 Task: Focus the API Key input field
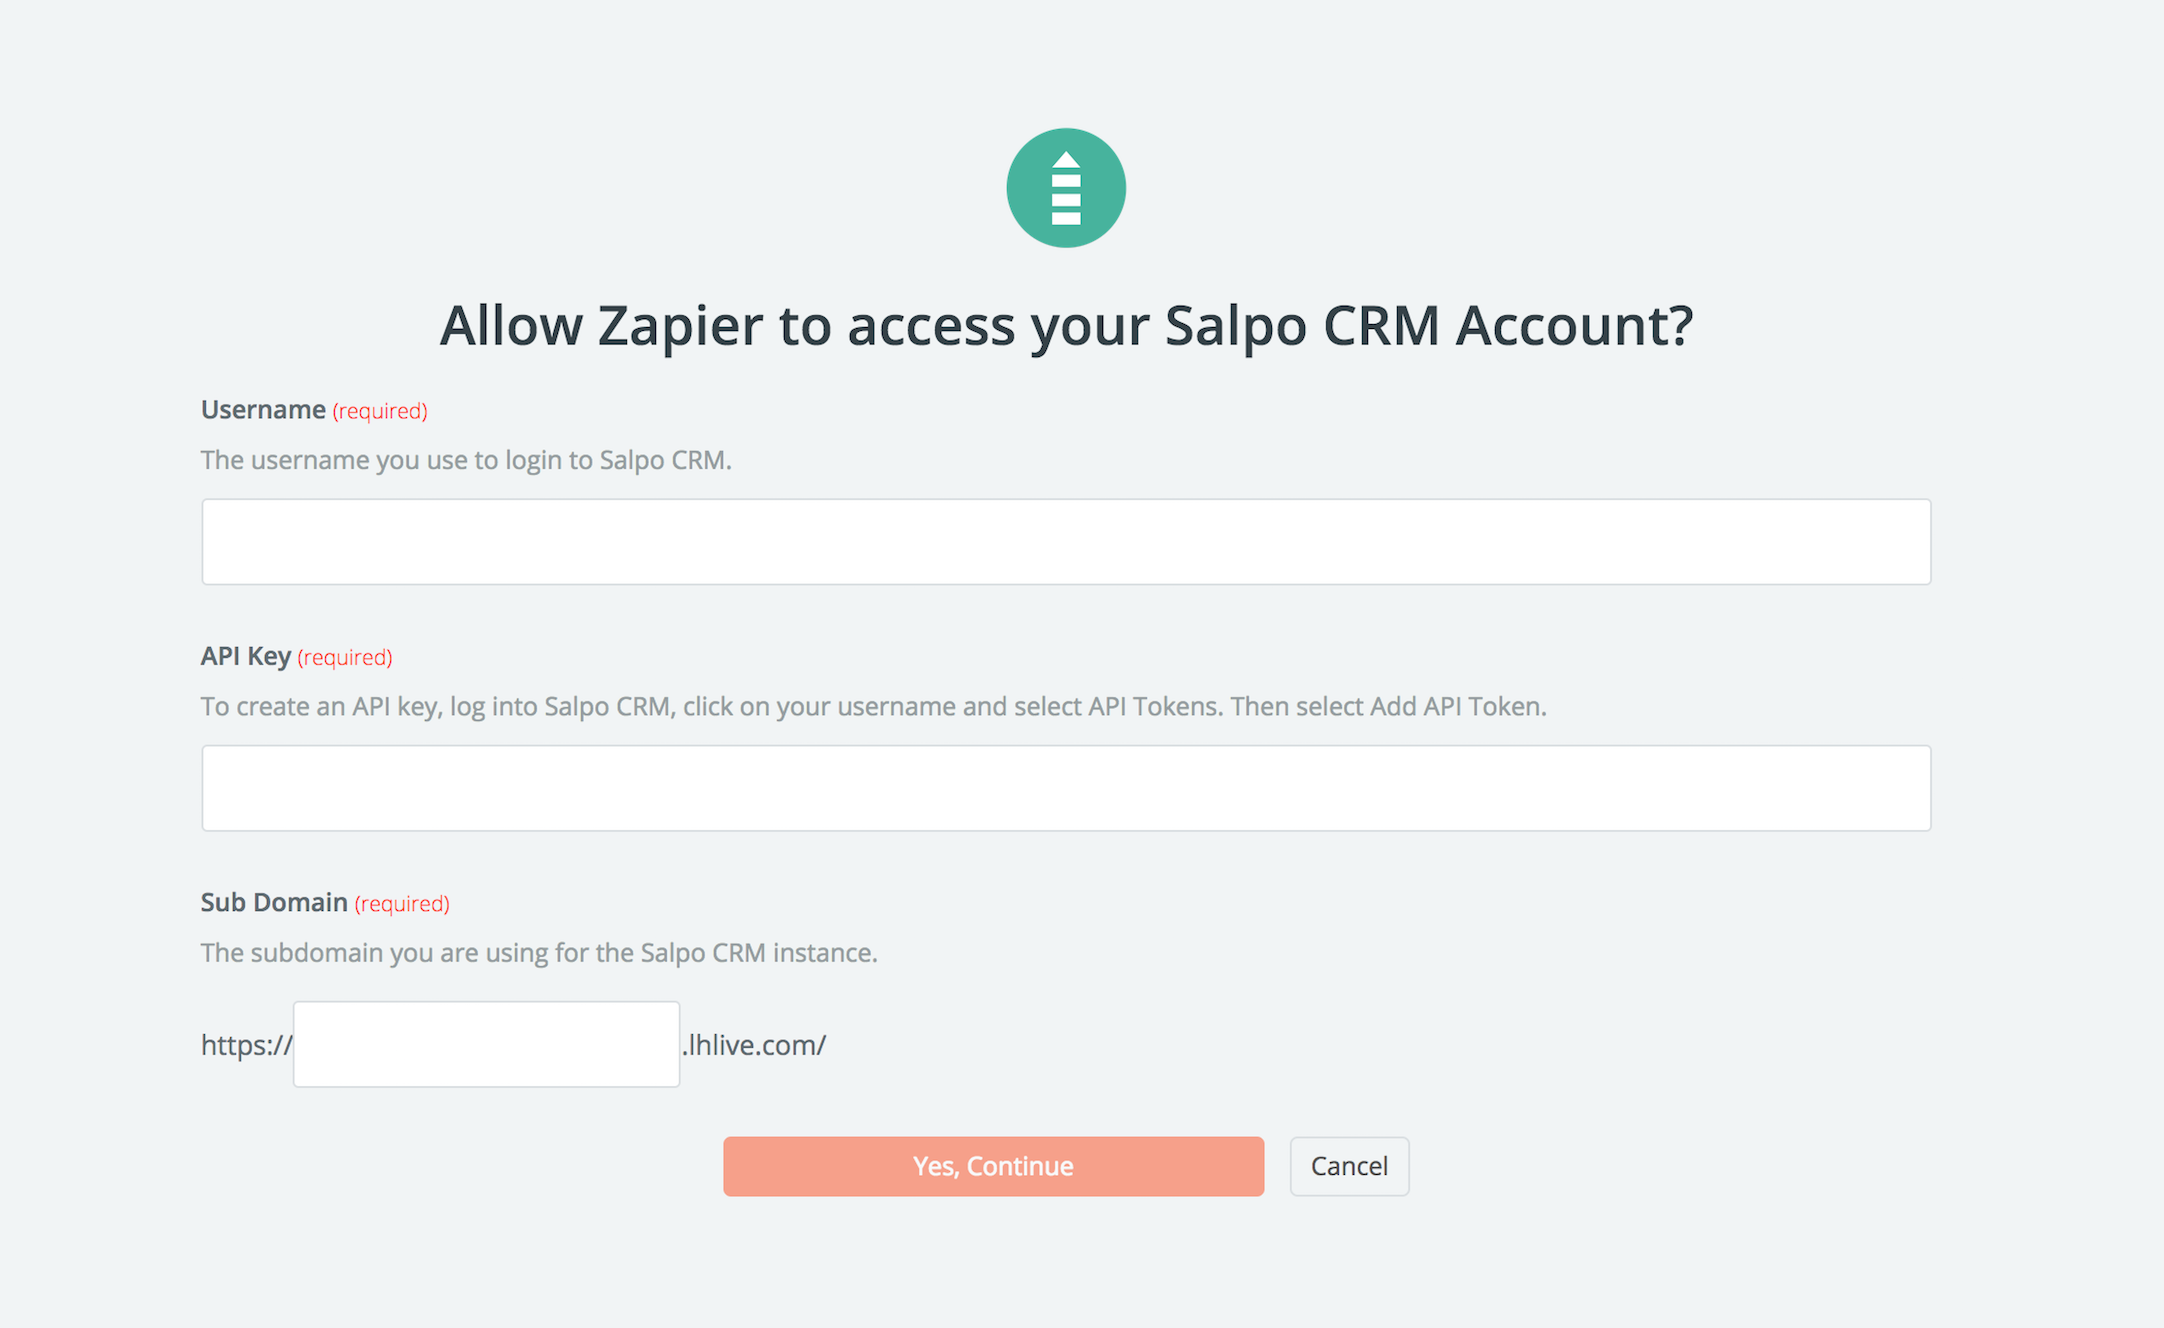tap(1066, 788)
